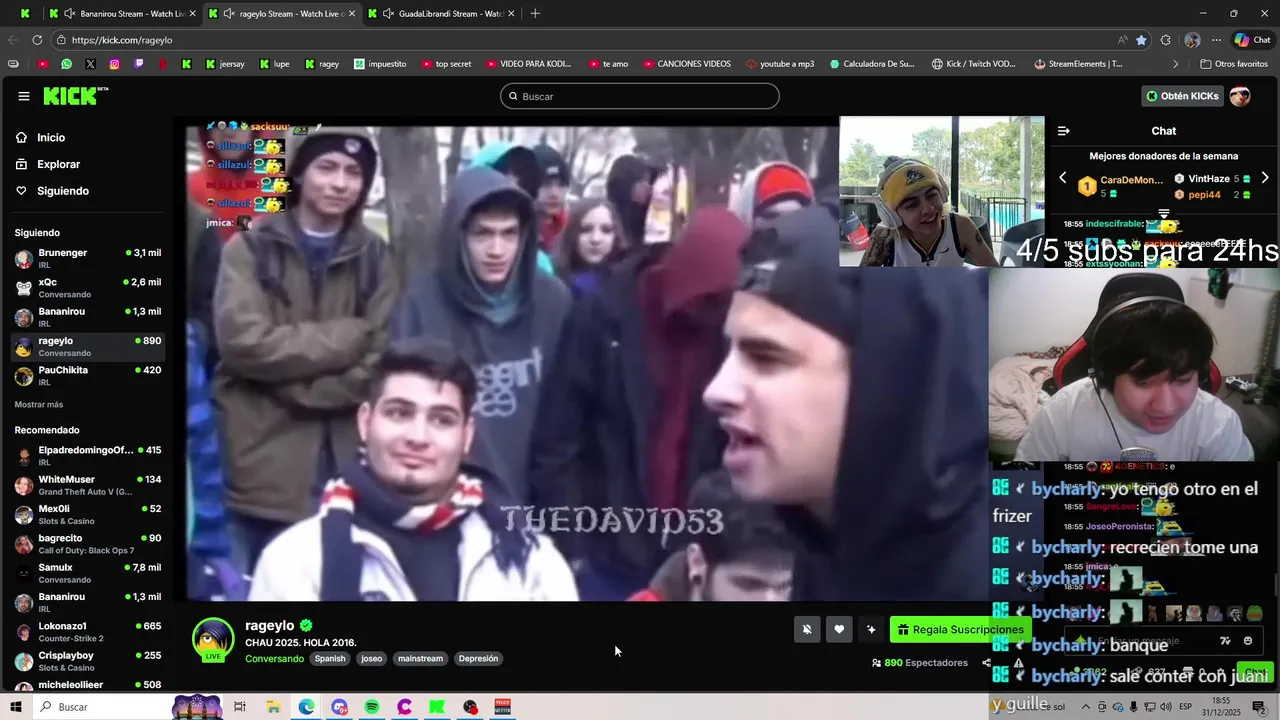1280x720 pixels.
Task: Click the address bar URL
Action: [122, 40]
